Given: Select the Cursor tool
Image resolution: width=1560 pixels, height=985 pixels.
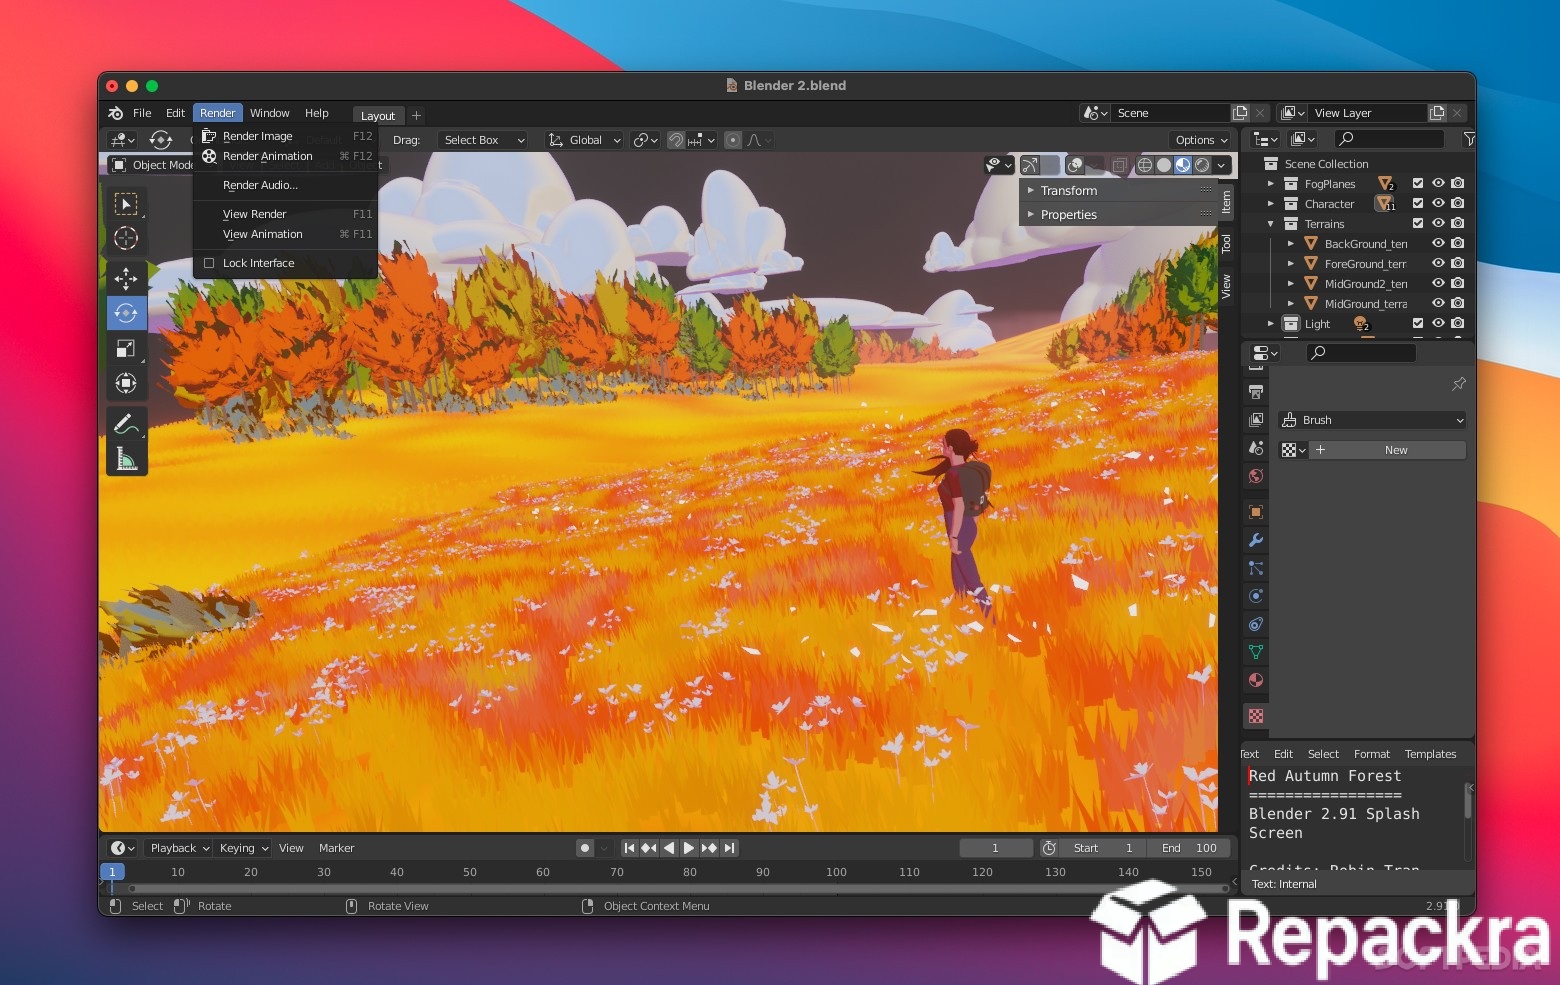Looking at the screenshot, I should tap(126, 238).
